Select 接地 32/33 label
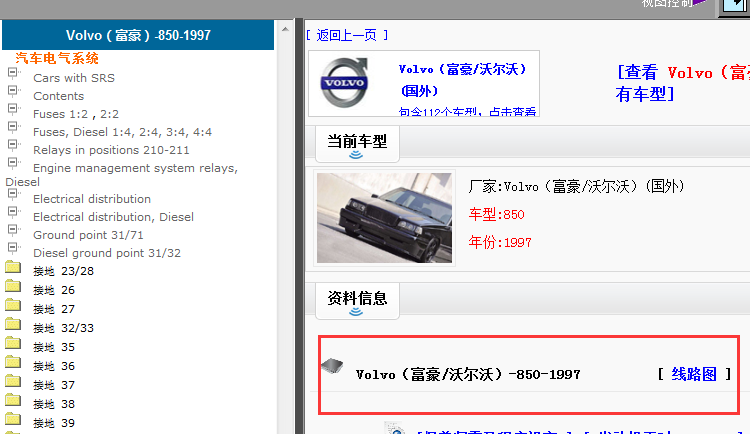This screenshot has width=750, height=434. pyautogui.click(x=63, y=328)
